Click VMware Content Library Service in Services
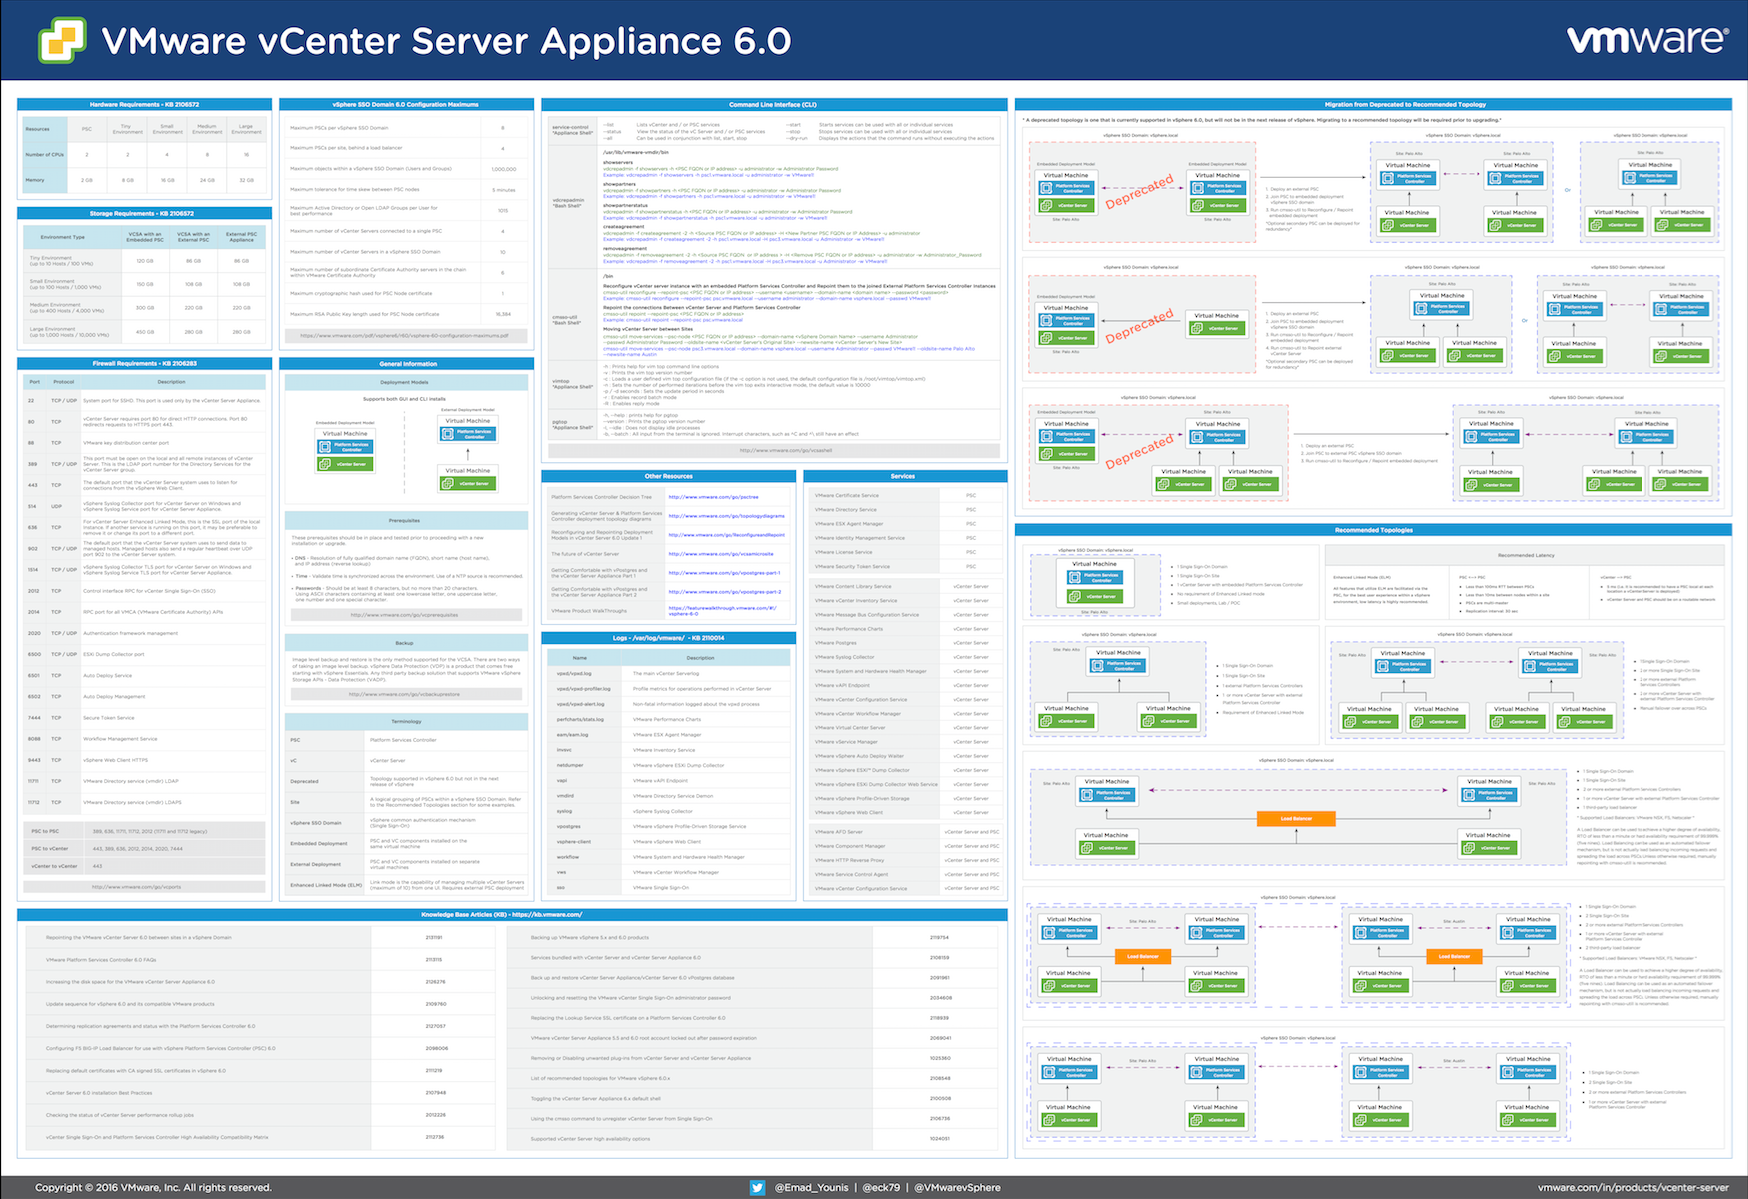 click(853, 586)
